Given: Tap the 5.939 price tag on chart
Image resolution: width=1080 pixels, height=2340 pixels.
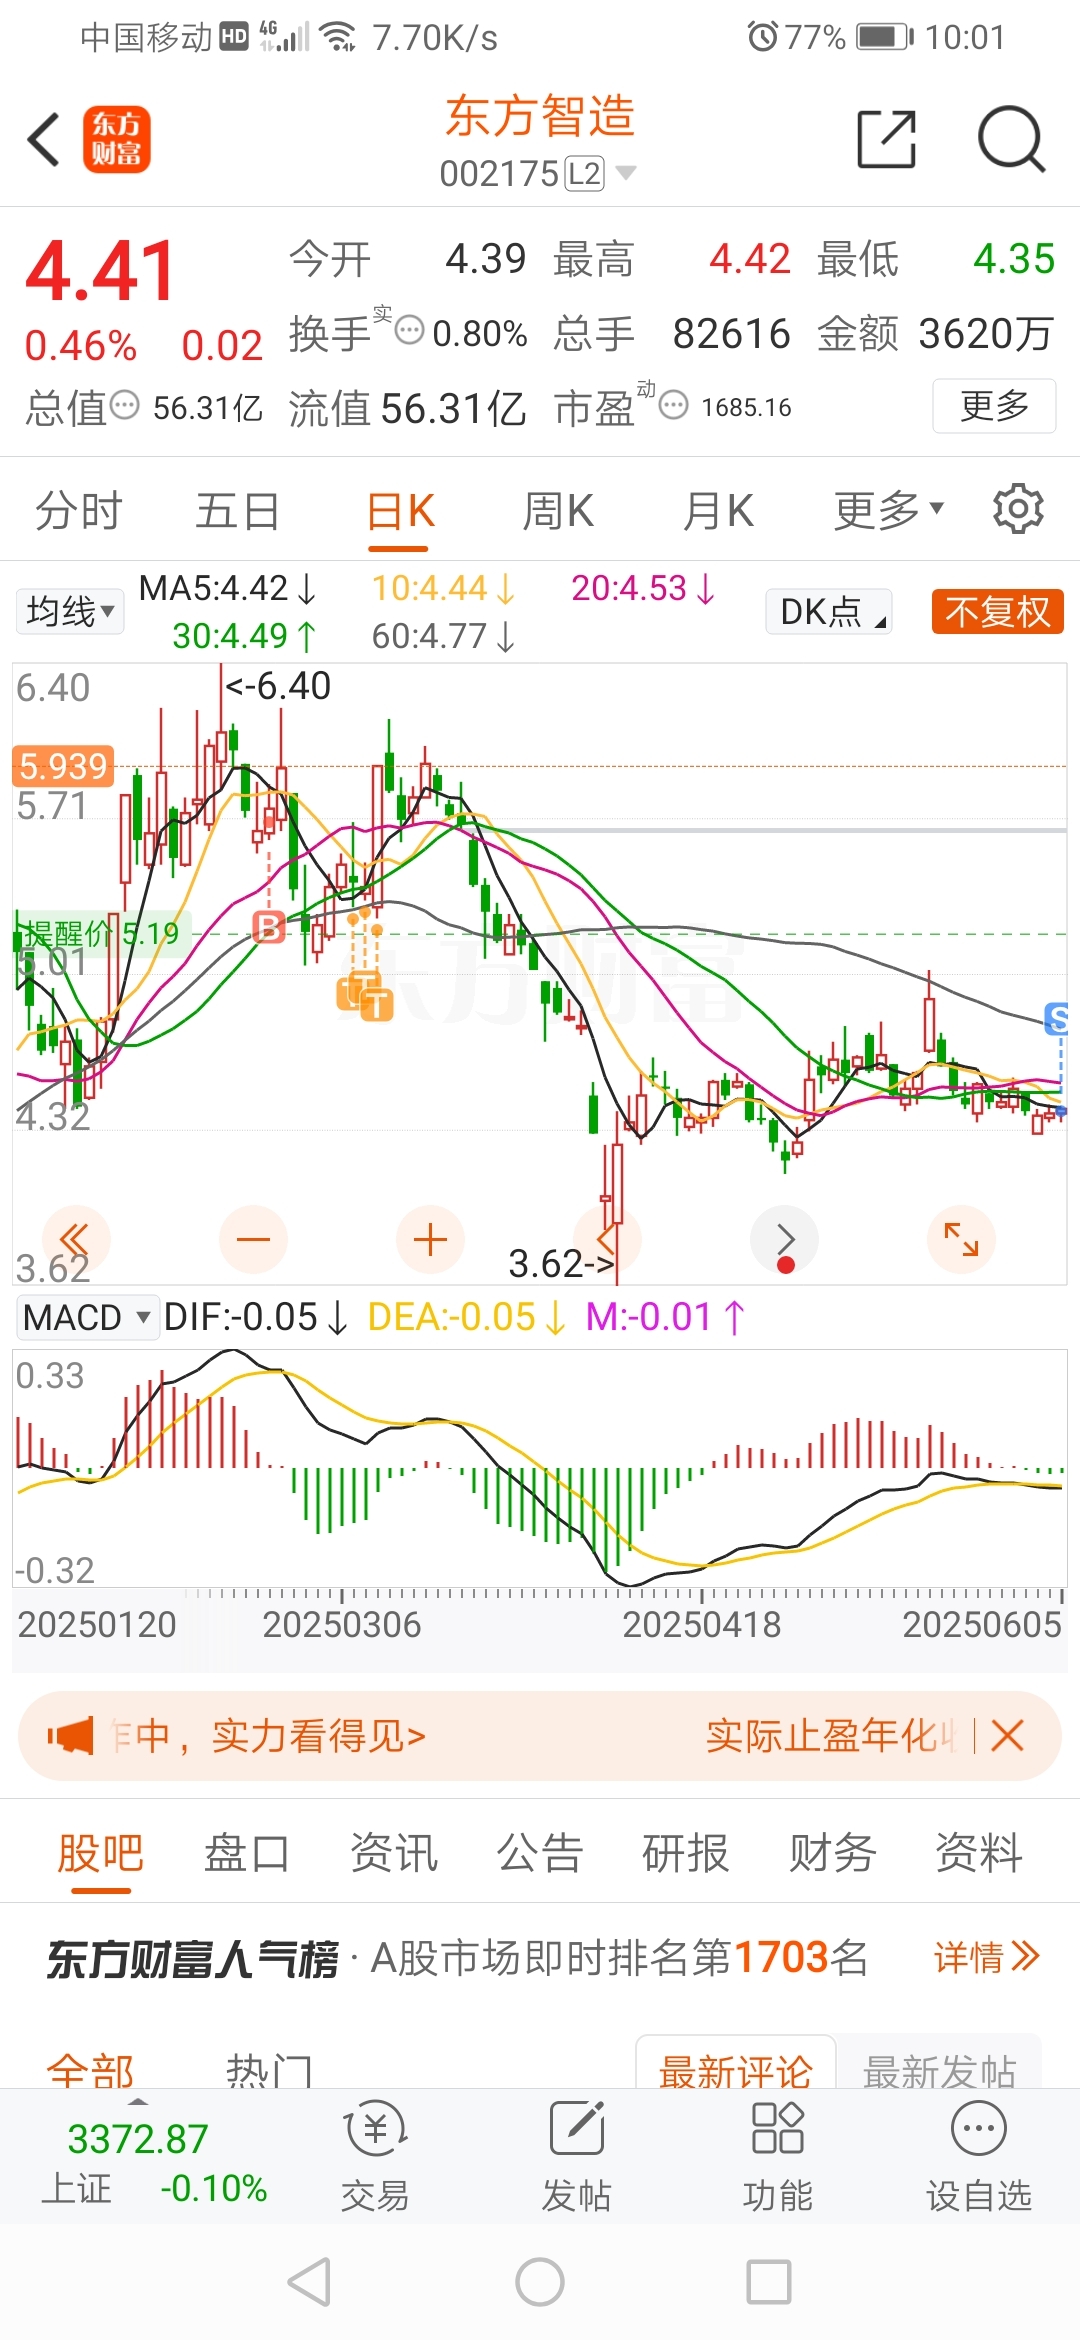Looking at the screenshot, I should pos(63,766).
